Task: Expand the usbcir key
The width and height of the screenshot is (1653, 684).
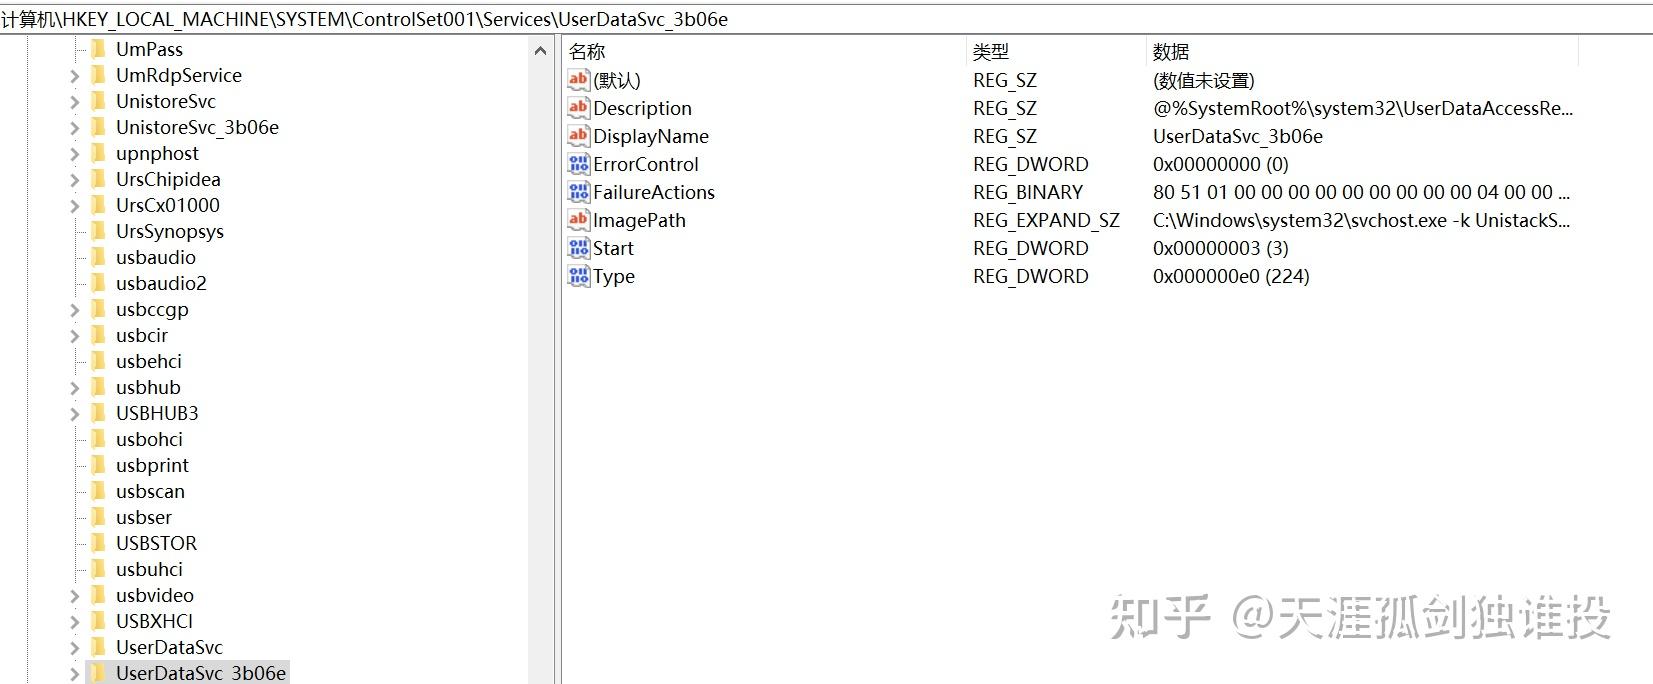Action: pyautogui.click(x=74, y=335)
